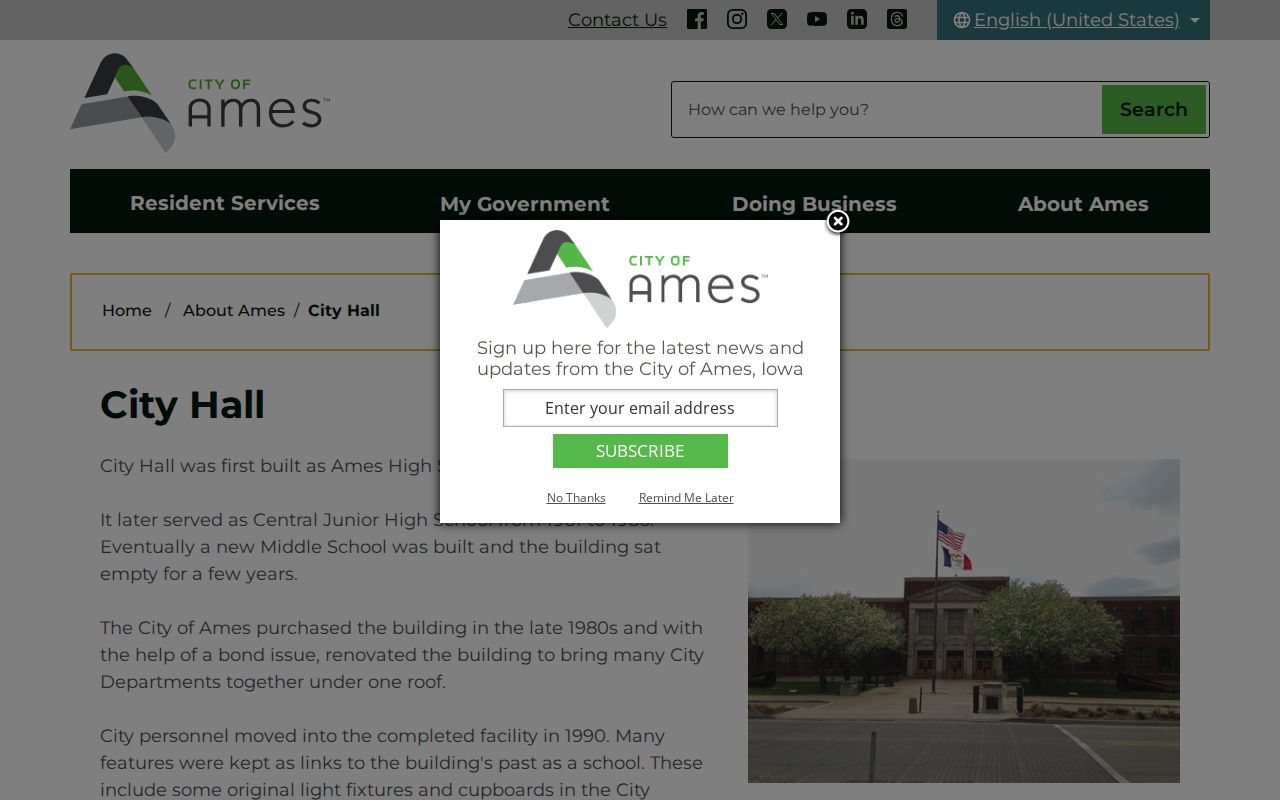
Task: Expand the English (United States) language dropdown
Action: click(x=1073, y=20)
